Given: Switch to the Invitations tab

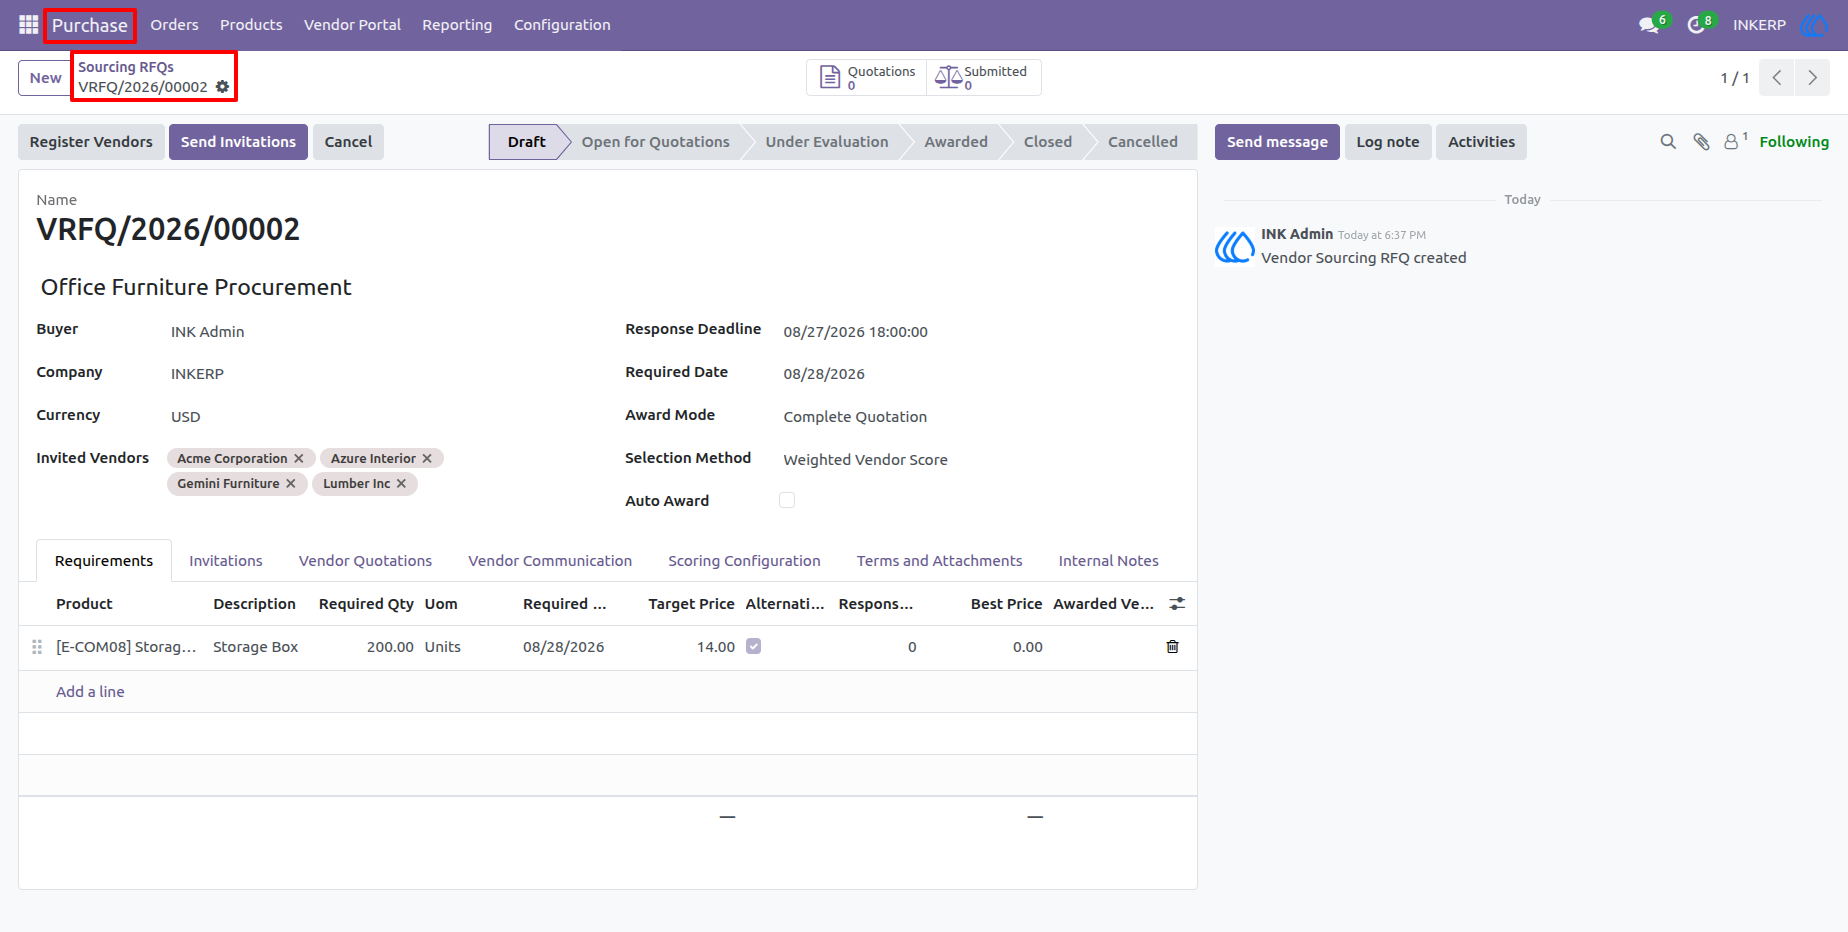Looking at the screenshot, I should pyautogui.click(x=226, y=561).
